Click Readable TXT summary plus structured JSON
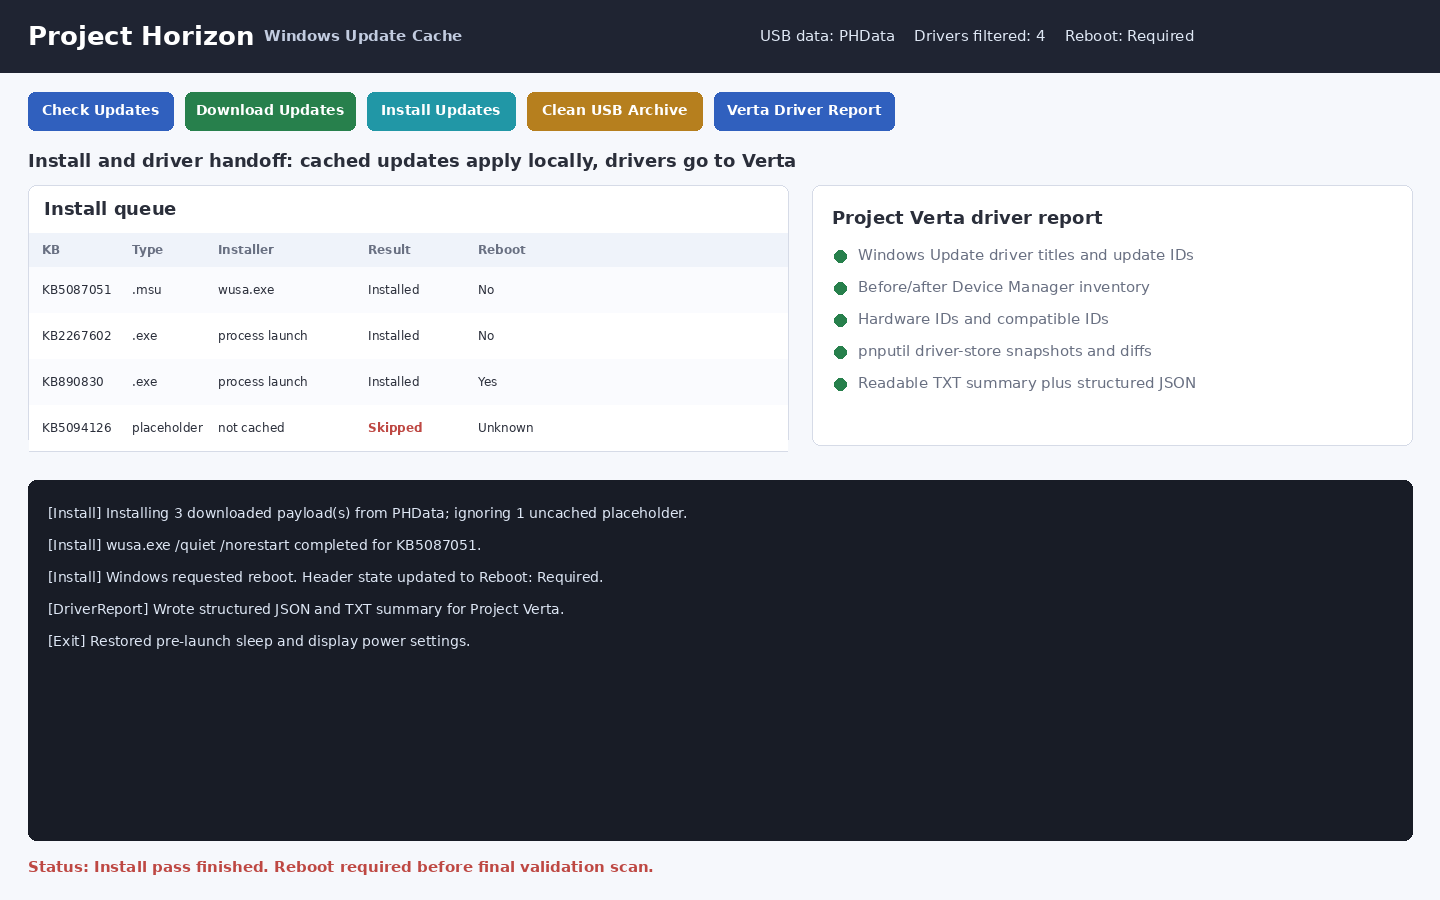 tap(1027, 383)
